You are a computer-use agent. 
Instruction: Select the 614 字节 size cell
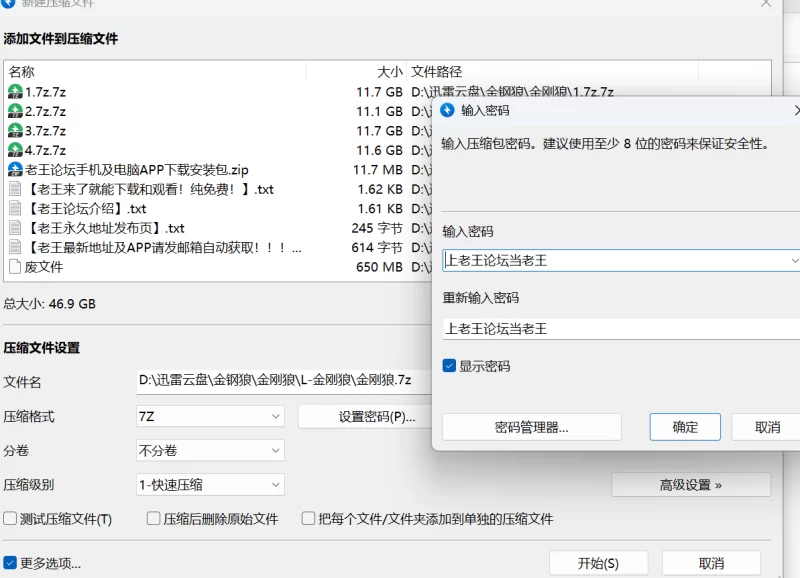coord(377,247)
